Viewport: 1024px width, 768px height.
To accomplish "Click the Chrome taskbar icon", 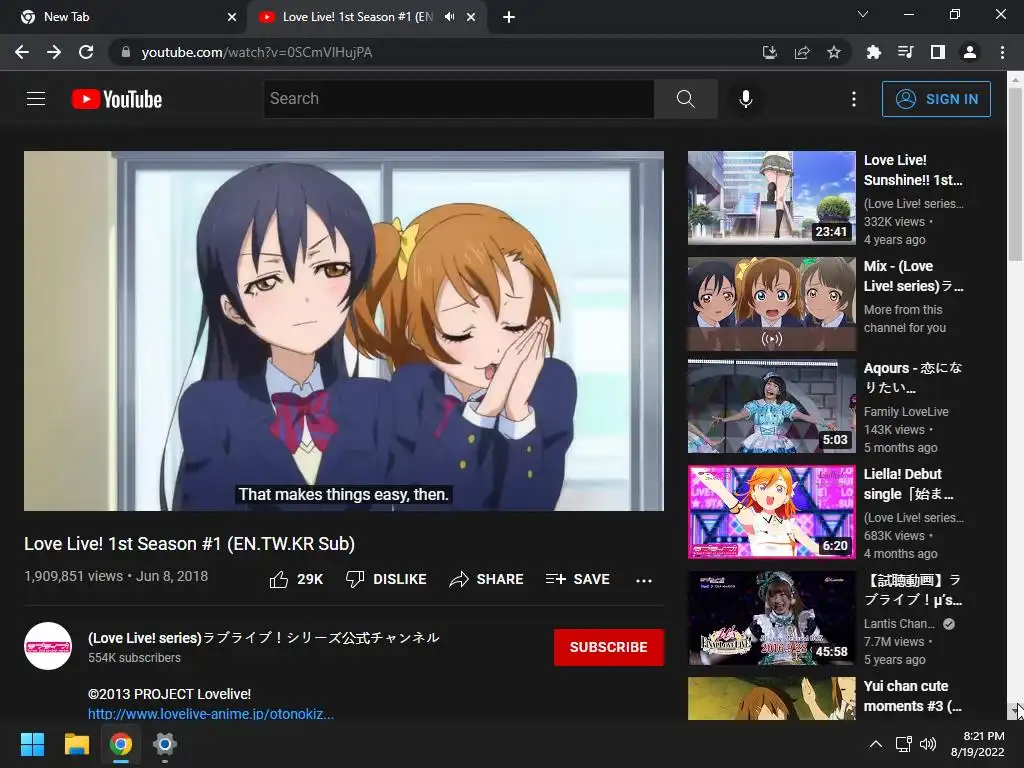I will (120, 744).
